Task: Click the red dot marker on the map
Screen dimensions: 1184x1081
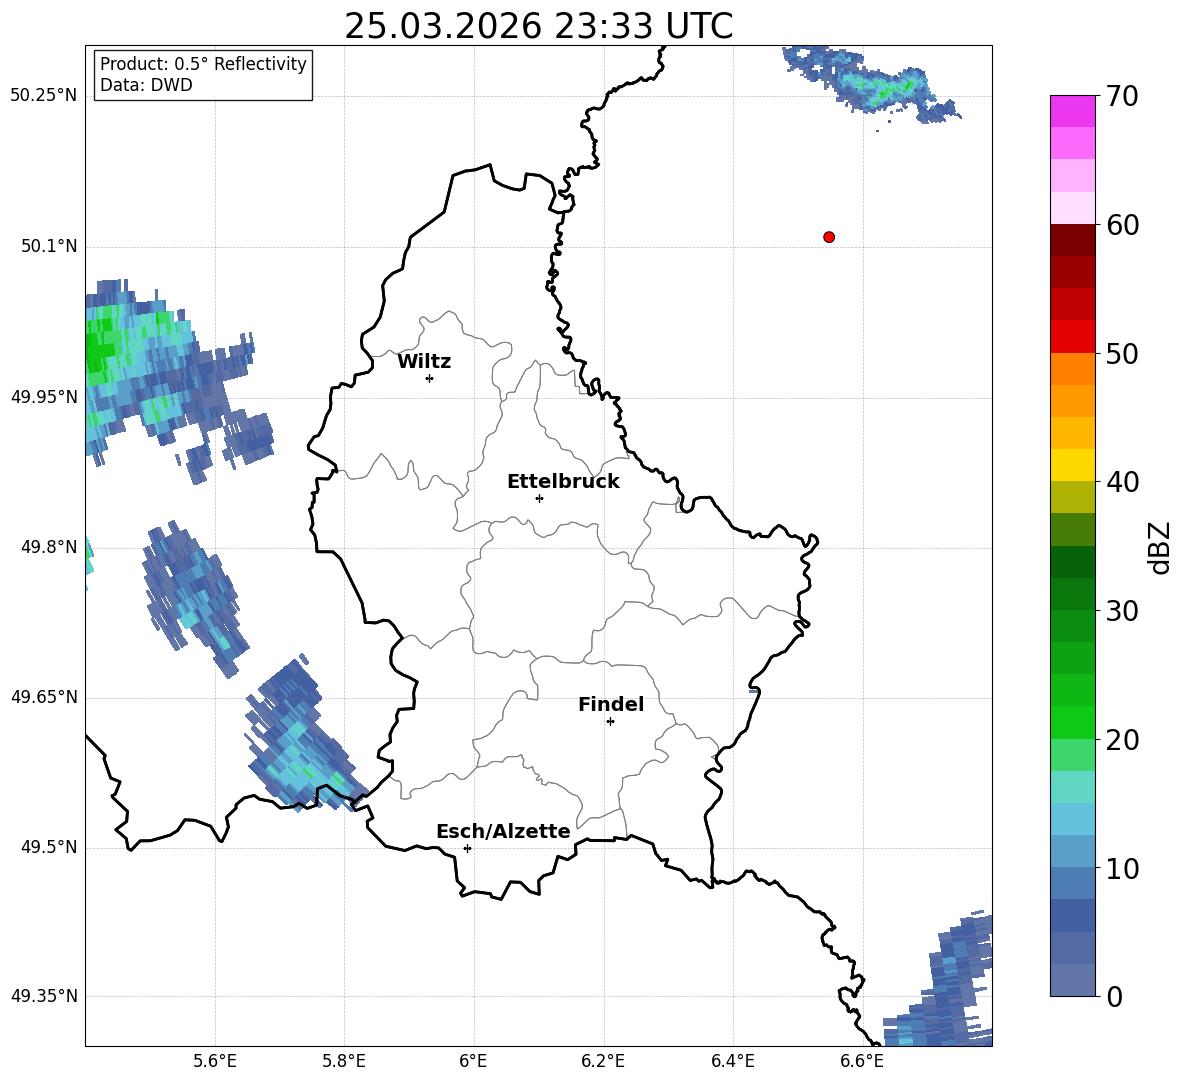Action: point(829,237)
